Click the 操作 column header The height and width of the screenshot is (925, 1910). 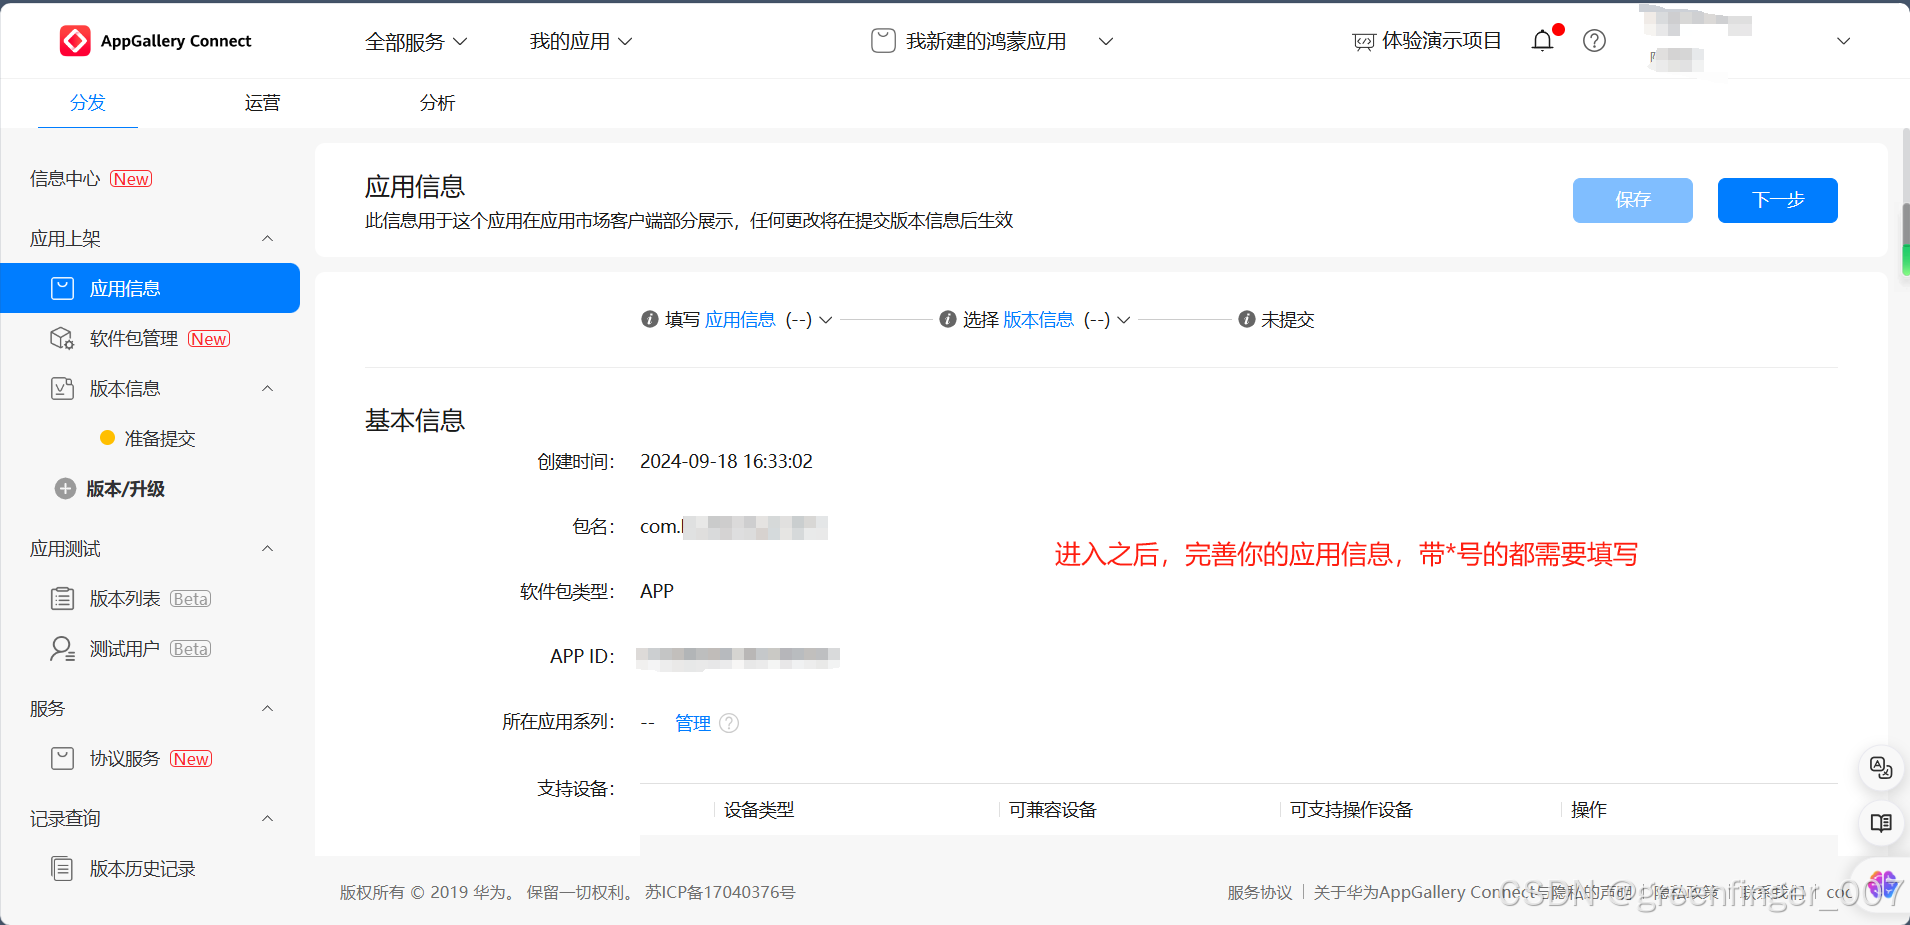(x=1589, y=809)
